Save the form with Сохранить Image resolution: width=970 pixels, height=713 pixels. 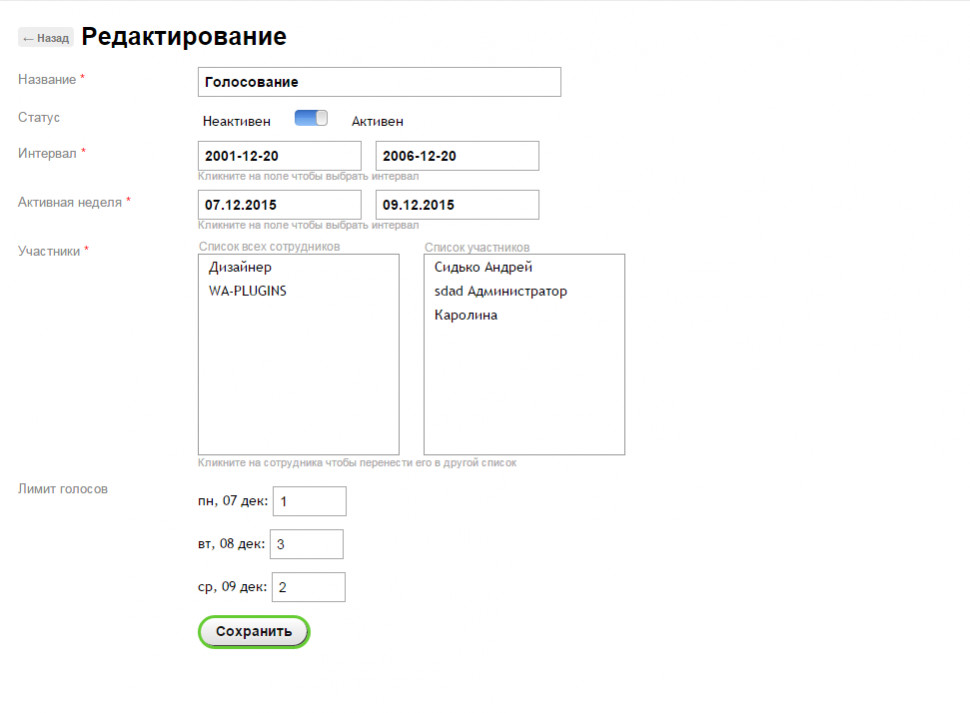click(254, 631)
